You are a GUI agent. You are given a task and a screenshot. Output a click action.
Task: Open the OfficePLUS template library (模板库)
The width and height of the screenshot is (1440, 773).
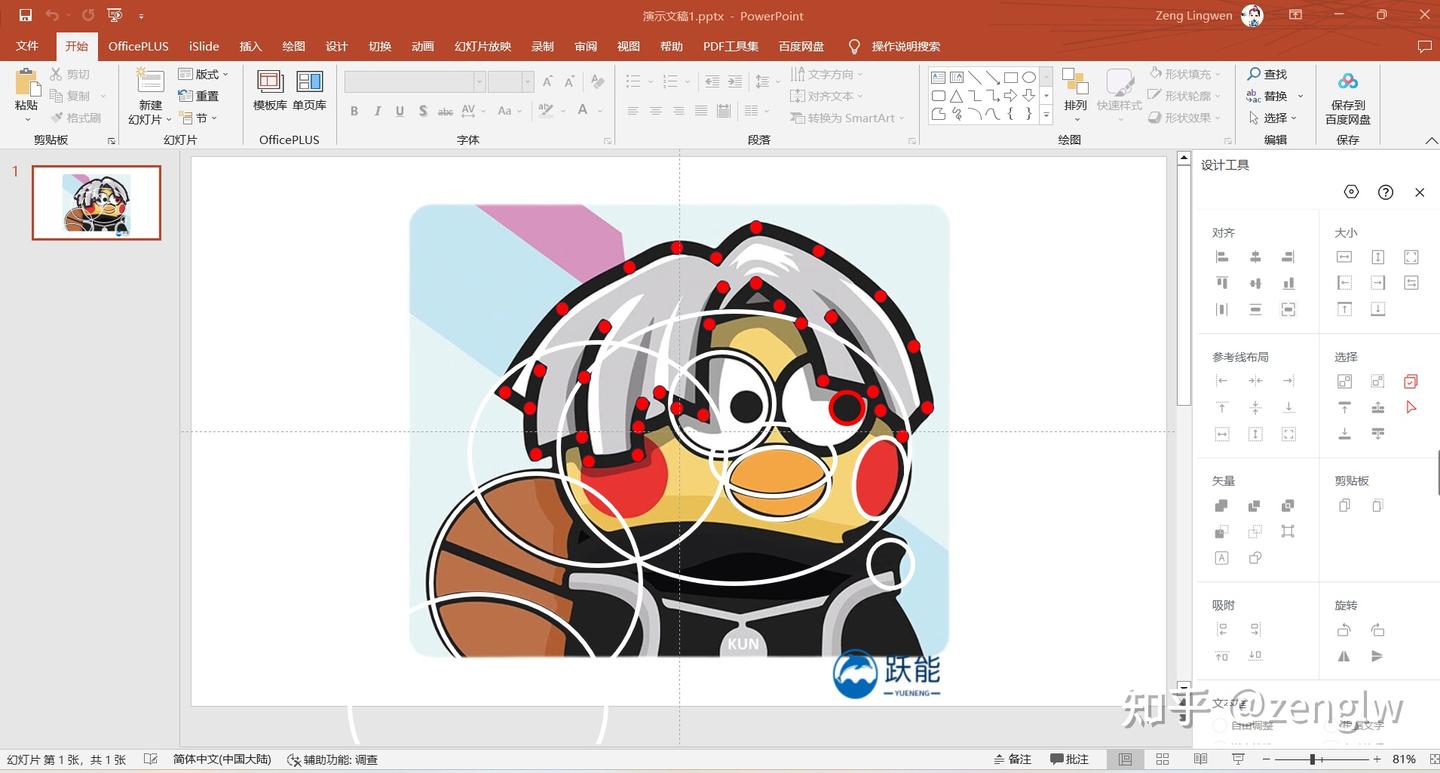coord(270,90)
